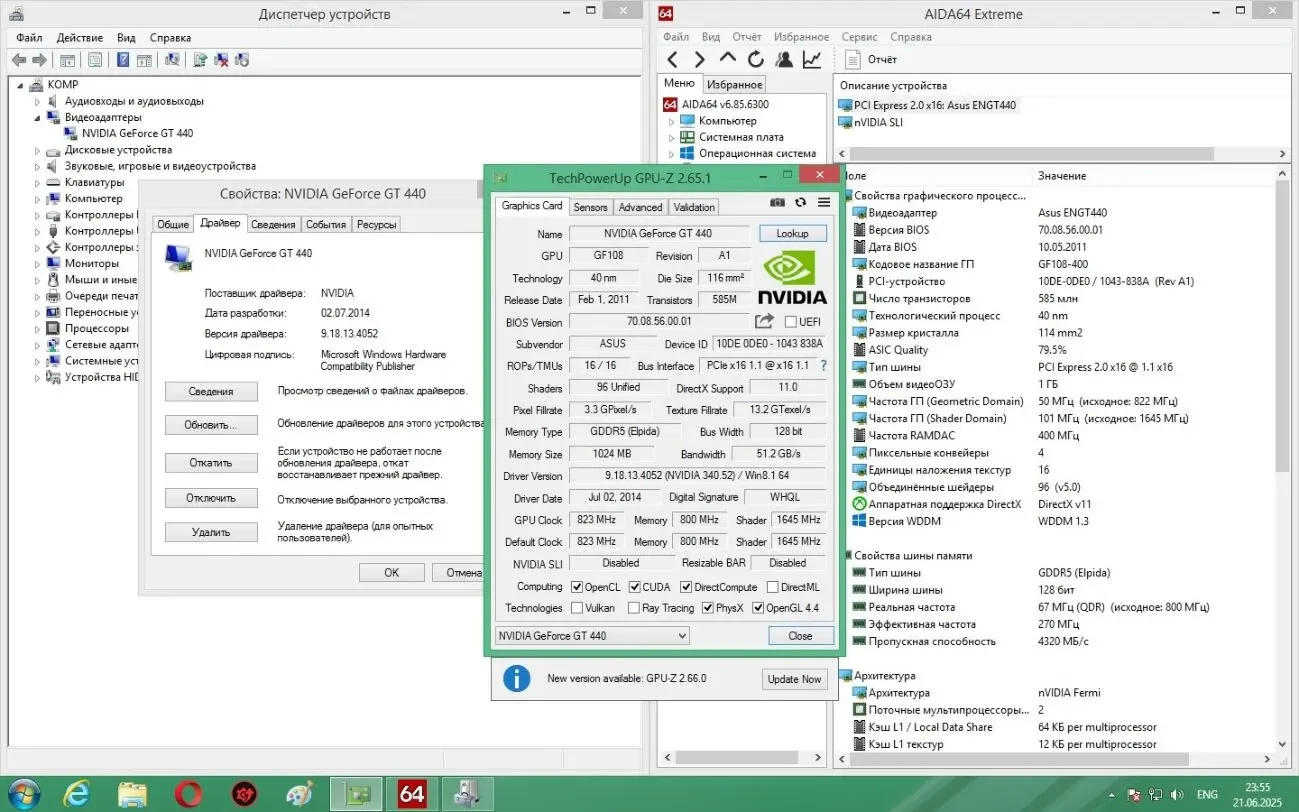Go back in AIDA64 toolbar

pos(672,59)
